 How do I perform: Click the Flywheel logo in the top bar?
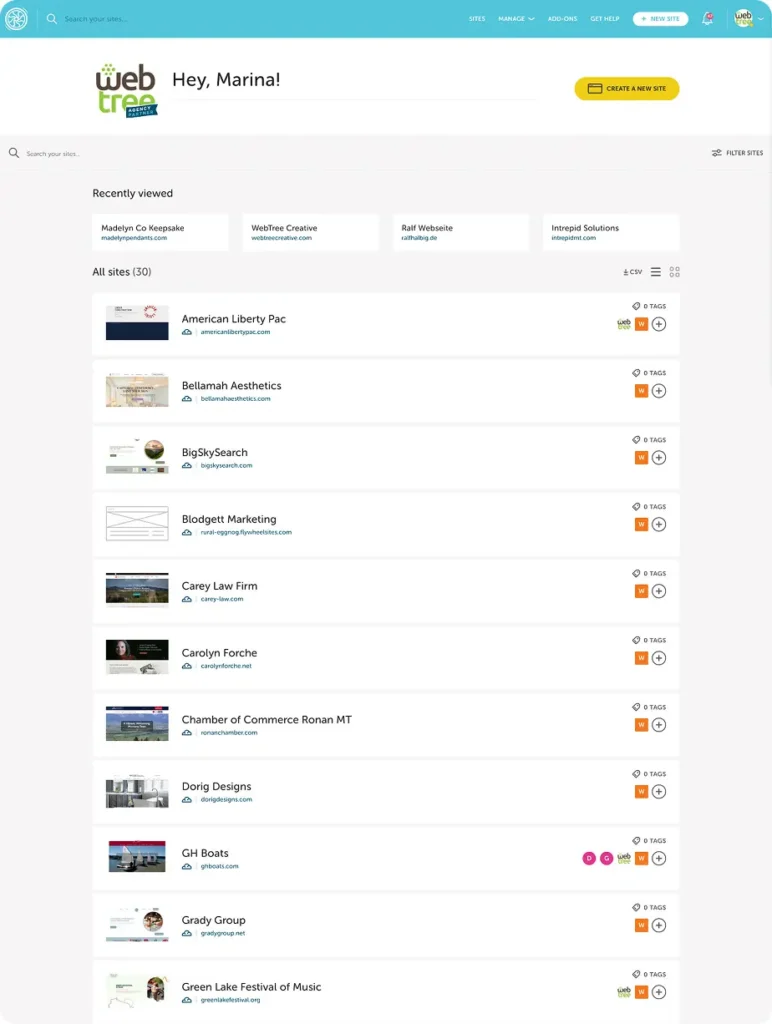pyautogui.click(x=16, y=19)
